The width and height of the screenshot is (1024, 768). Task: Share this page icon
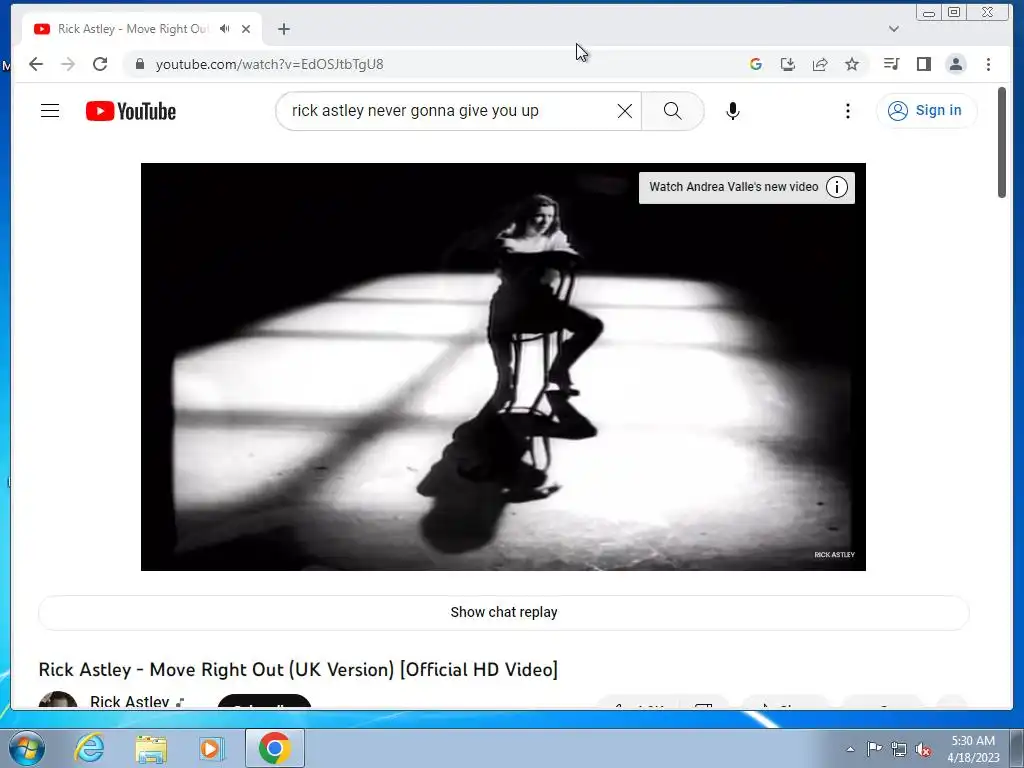click(x=820, y=64)
